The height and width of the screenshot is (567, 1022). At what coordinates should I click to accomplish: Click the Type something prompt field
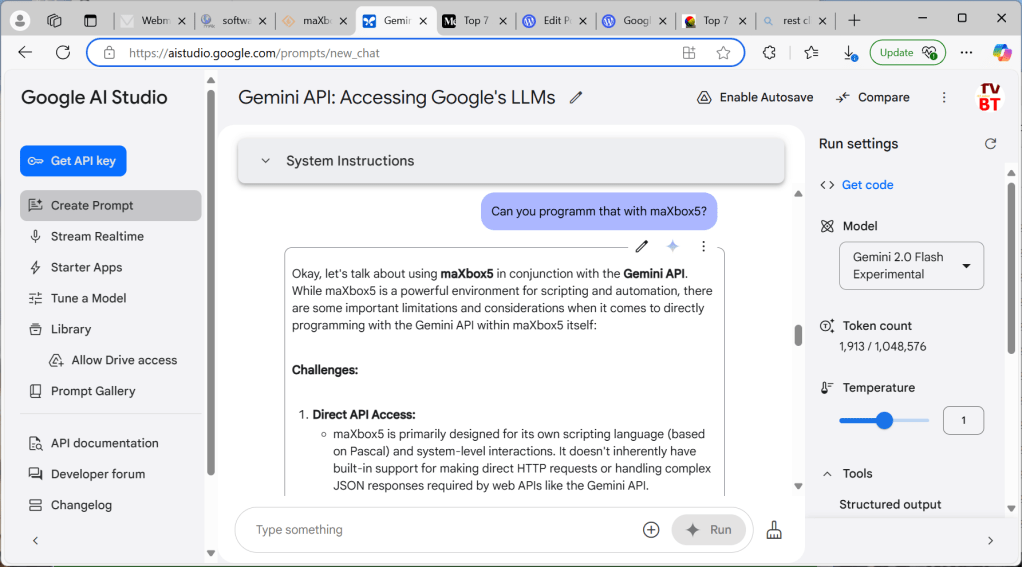click(440, 530)
